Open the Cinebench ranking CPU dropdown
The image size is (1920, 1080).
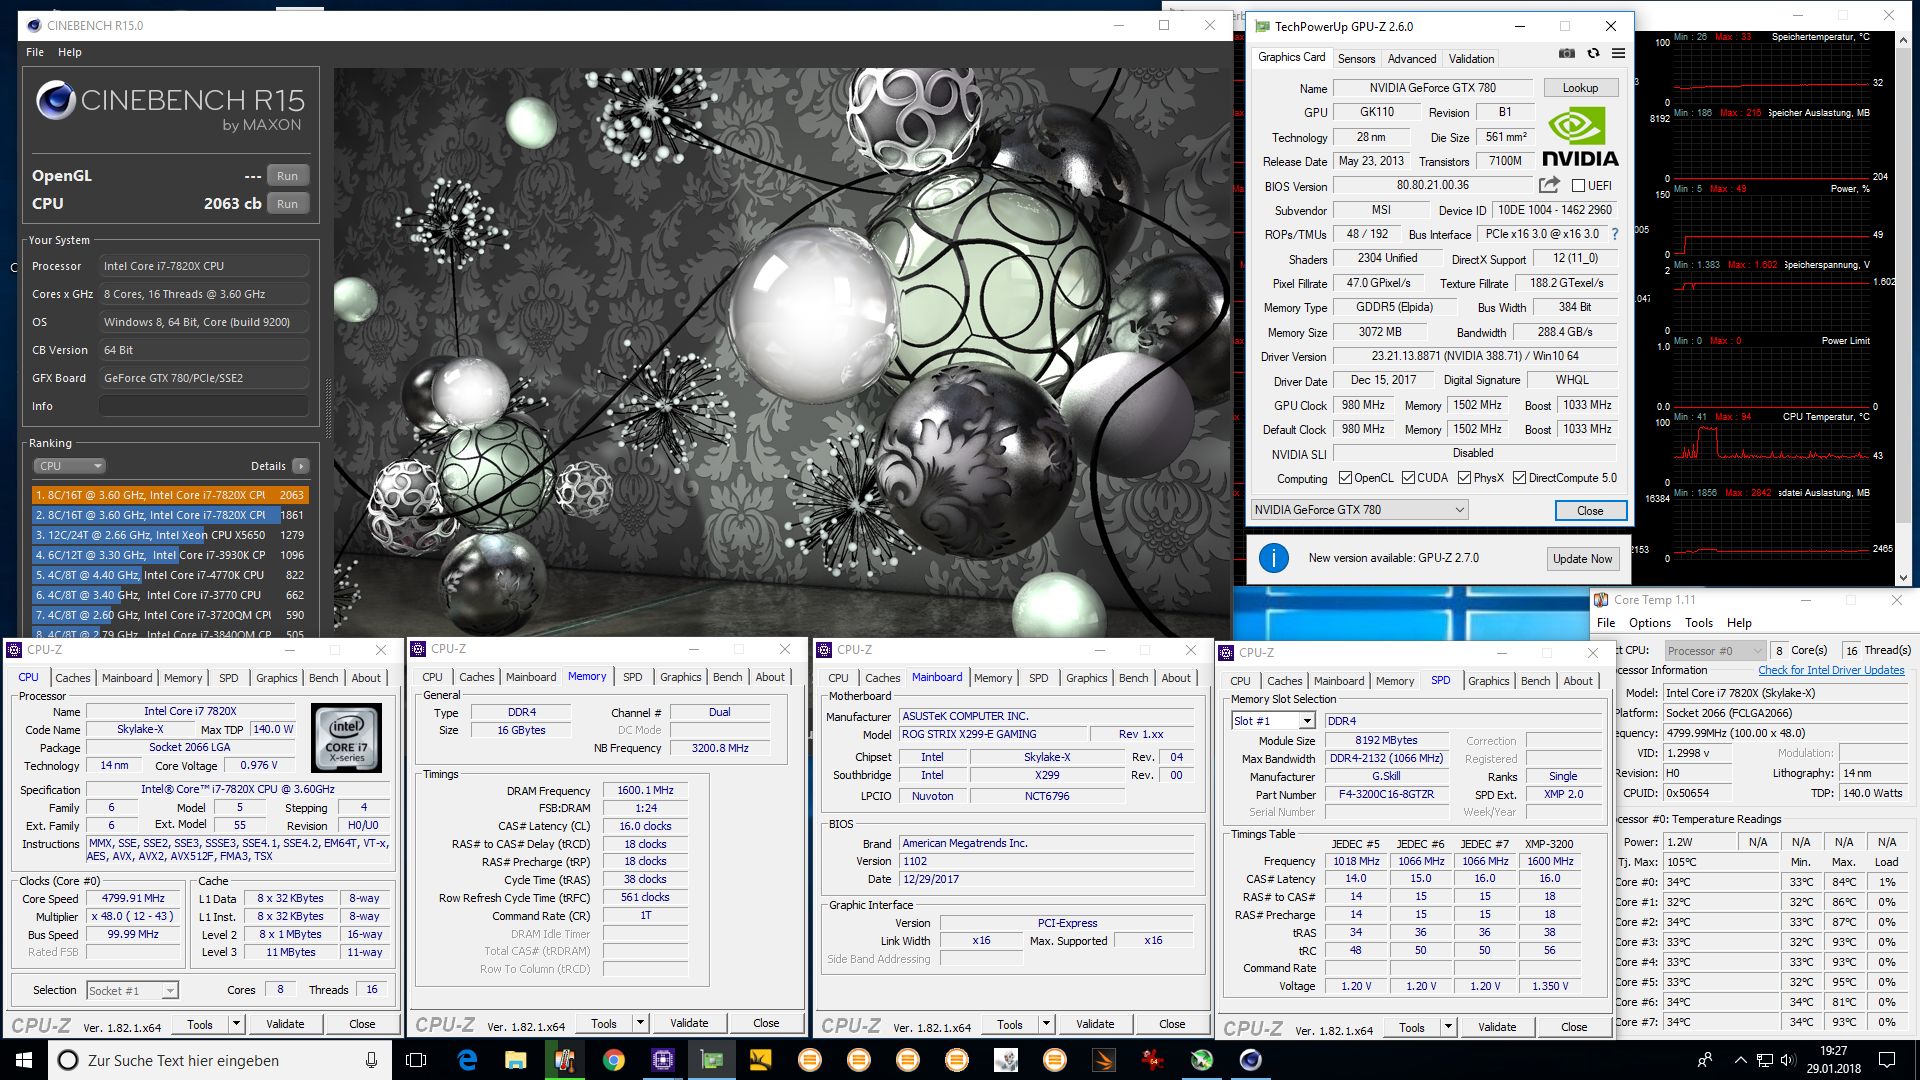point(69,466)
